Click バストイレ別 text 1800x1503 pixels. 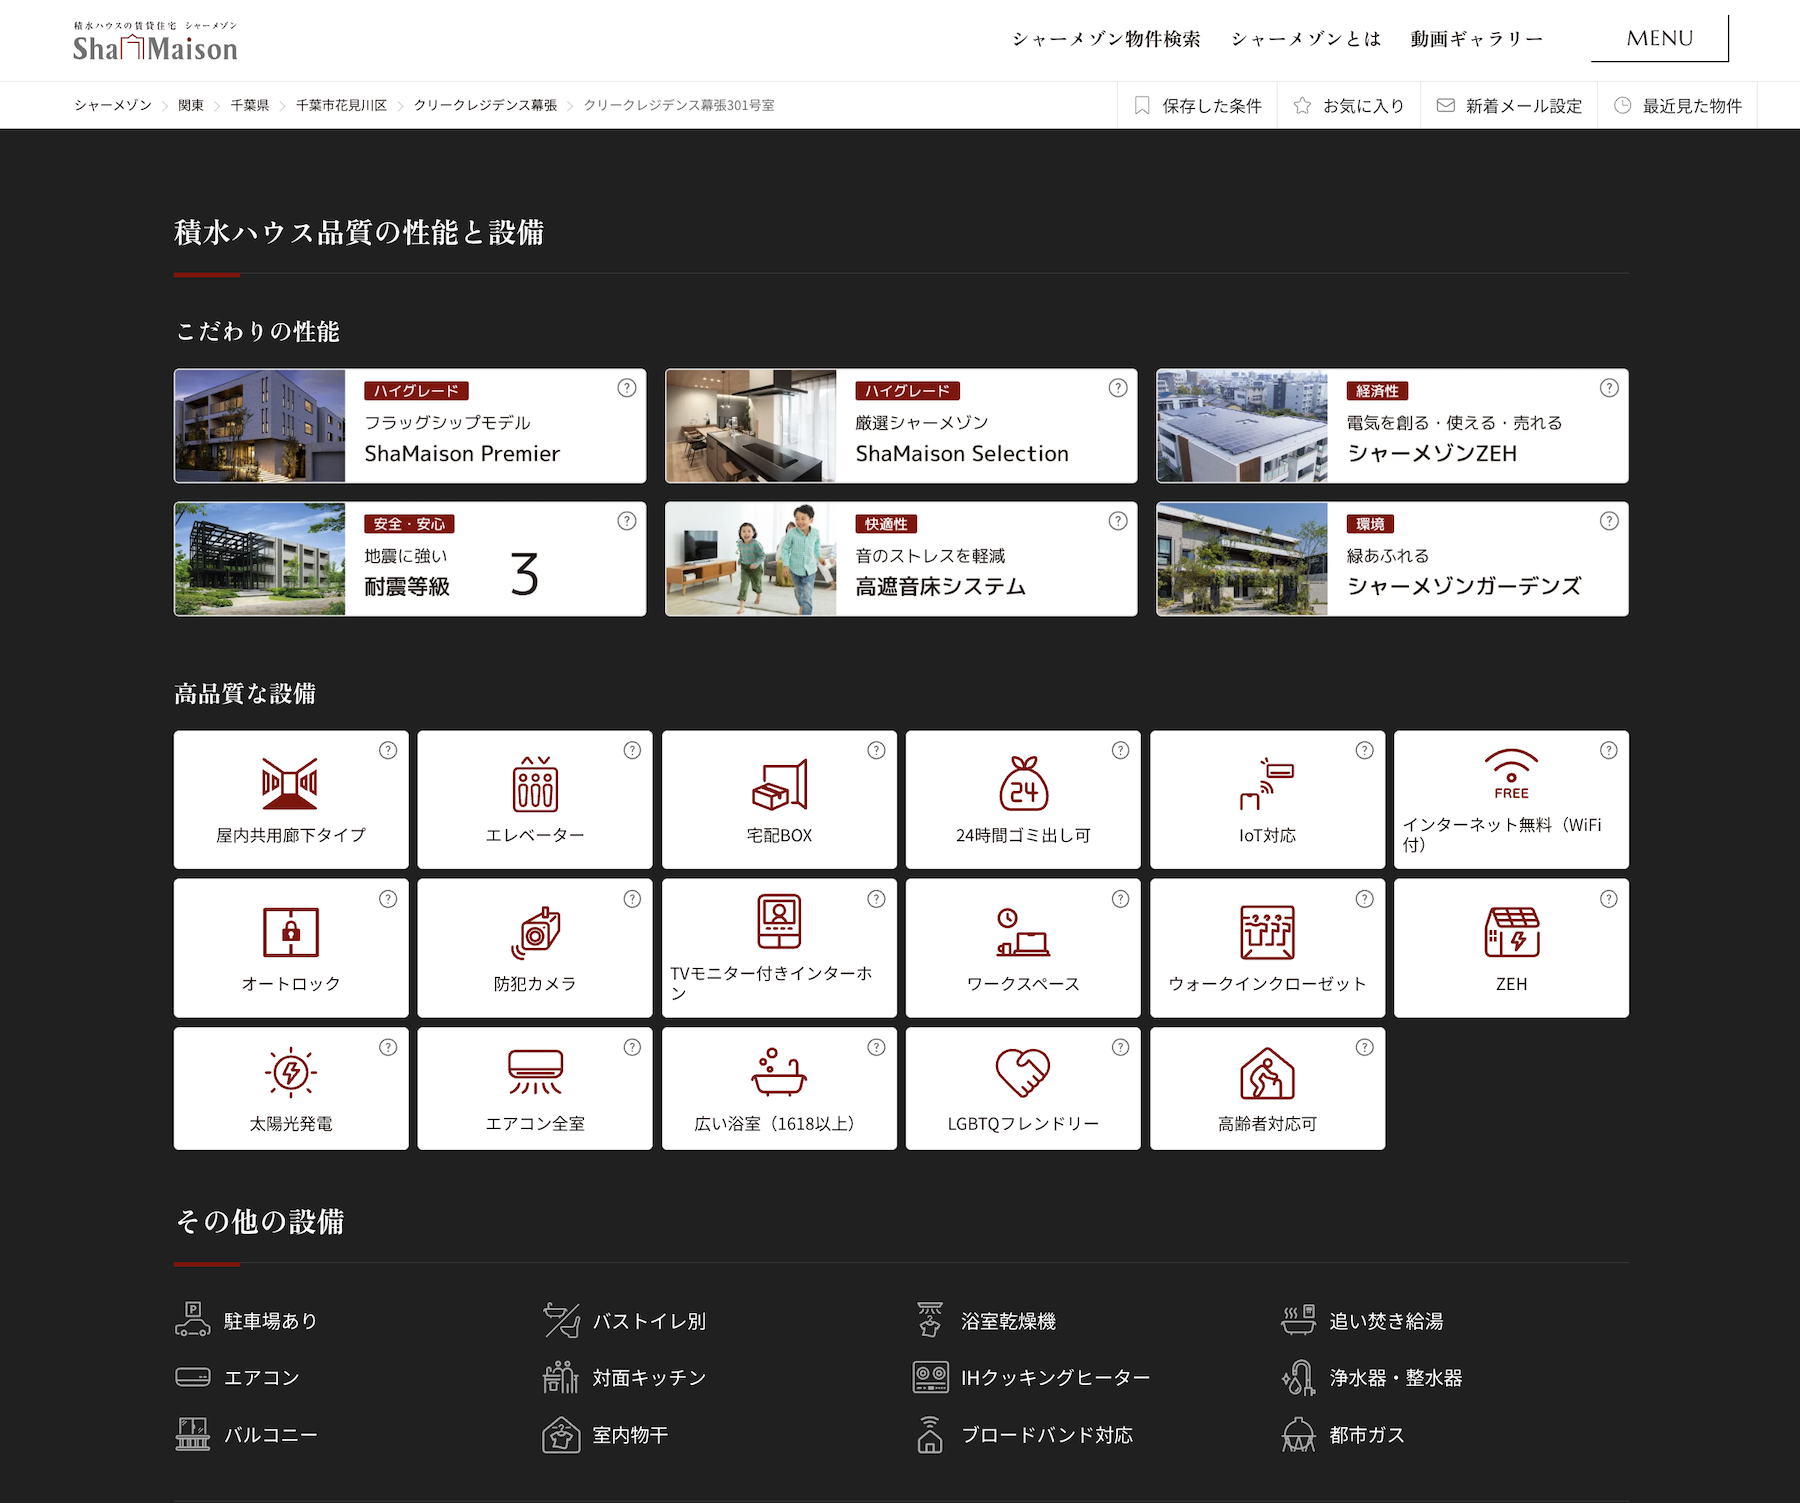(x=649, y=1321)
